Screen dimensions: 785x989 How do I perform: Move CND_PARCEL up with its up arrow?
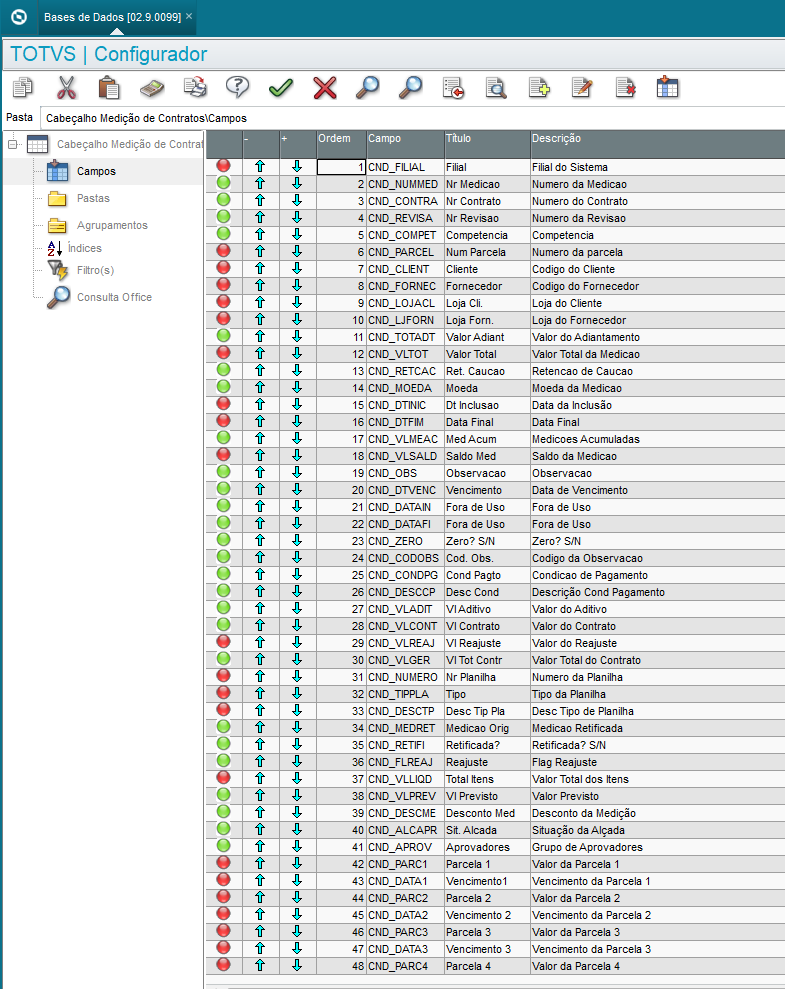coord(260,252)
